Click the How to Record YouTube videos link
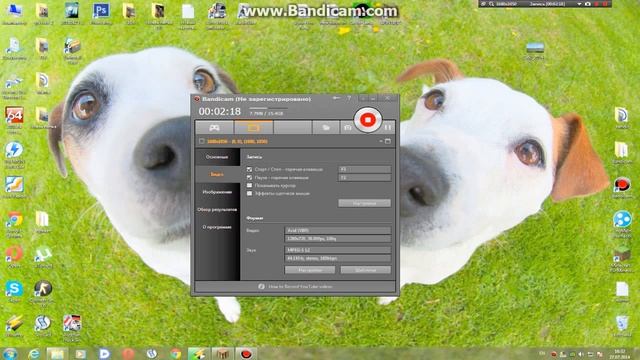The width and height of the screenshot is (640, 360). (x=300, y=287)
